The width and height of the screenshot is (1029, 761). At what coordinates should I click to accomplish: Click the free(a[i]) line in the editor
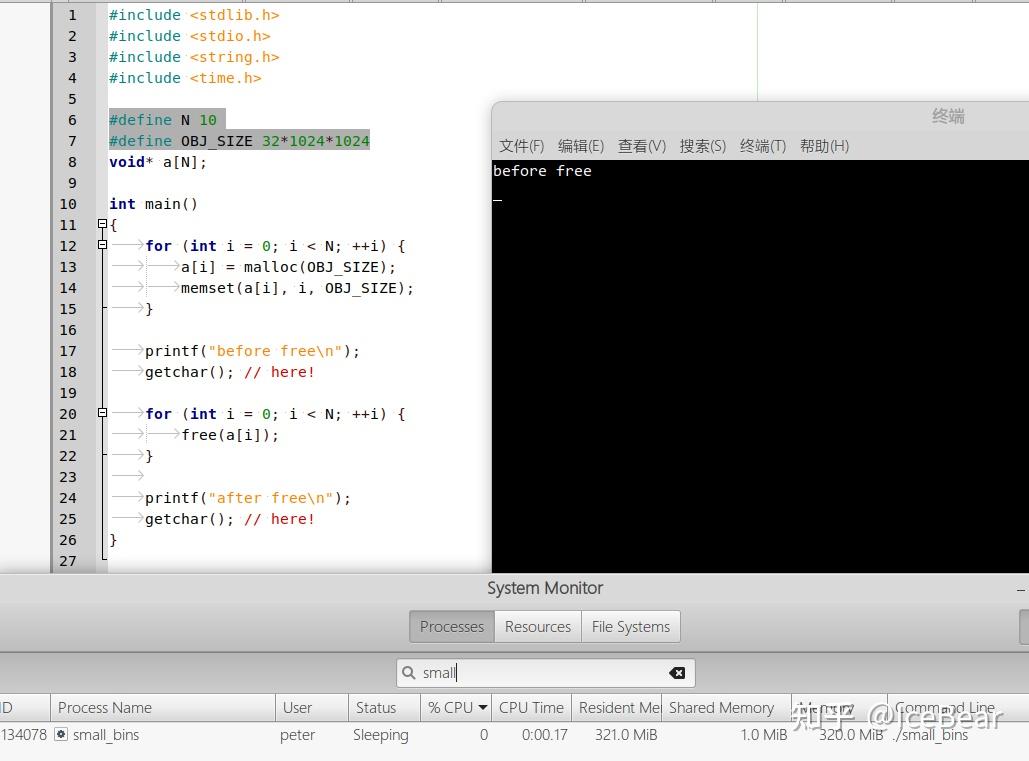(x=230, y=435)
